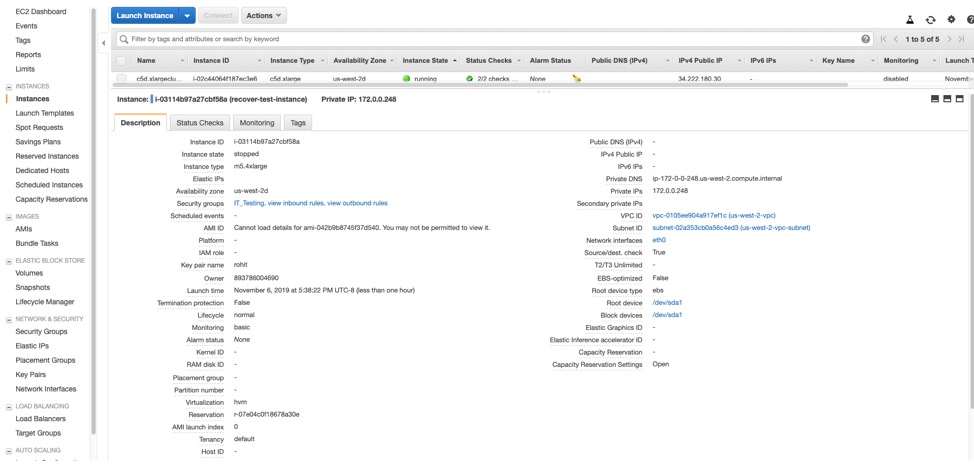Viewport: 974px width, 464px height.
Task: Open the settings gear icon
Action: (951, 19)
